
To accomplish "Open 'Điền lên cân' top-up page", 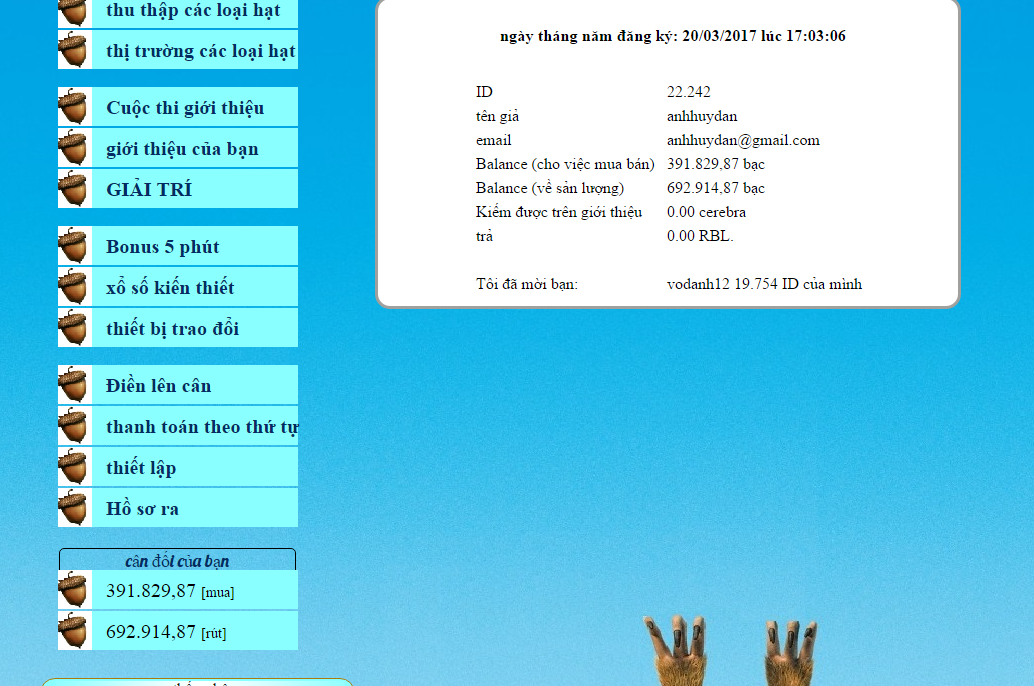I will 178,385.
